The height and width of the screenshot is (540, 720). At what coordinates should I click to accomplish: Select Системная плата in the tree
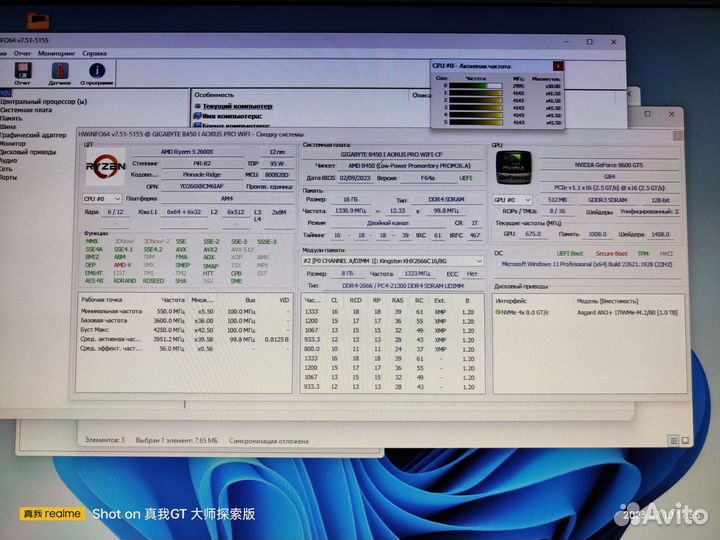tap(26, 110)
